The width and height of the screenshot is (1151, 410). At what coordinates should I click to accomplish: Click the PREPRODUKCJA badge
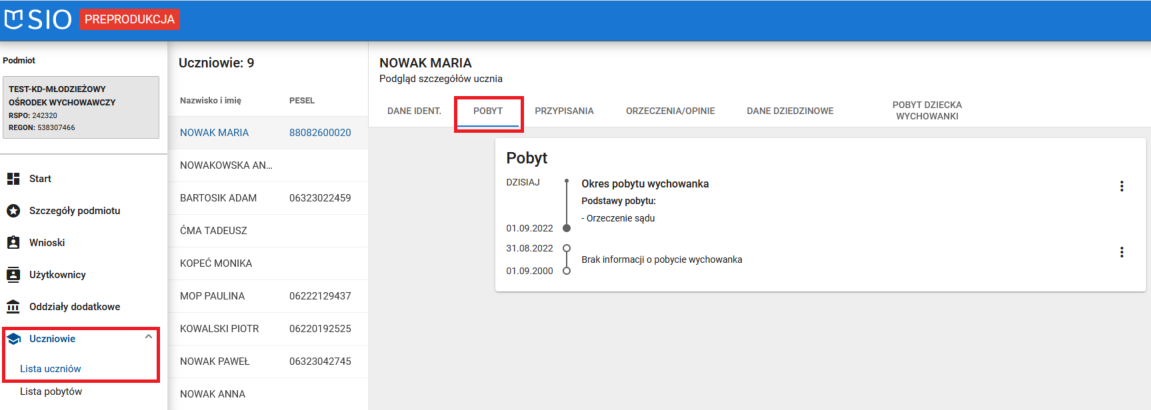coord(129,20)
